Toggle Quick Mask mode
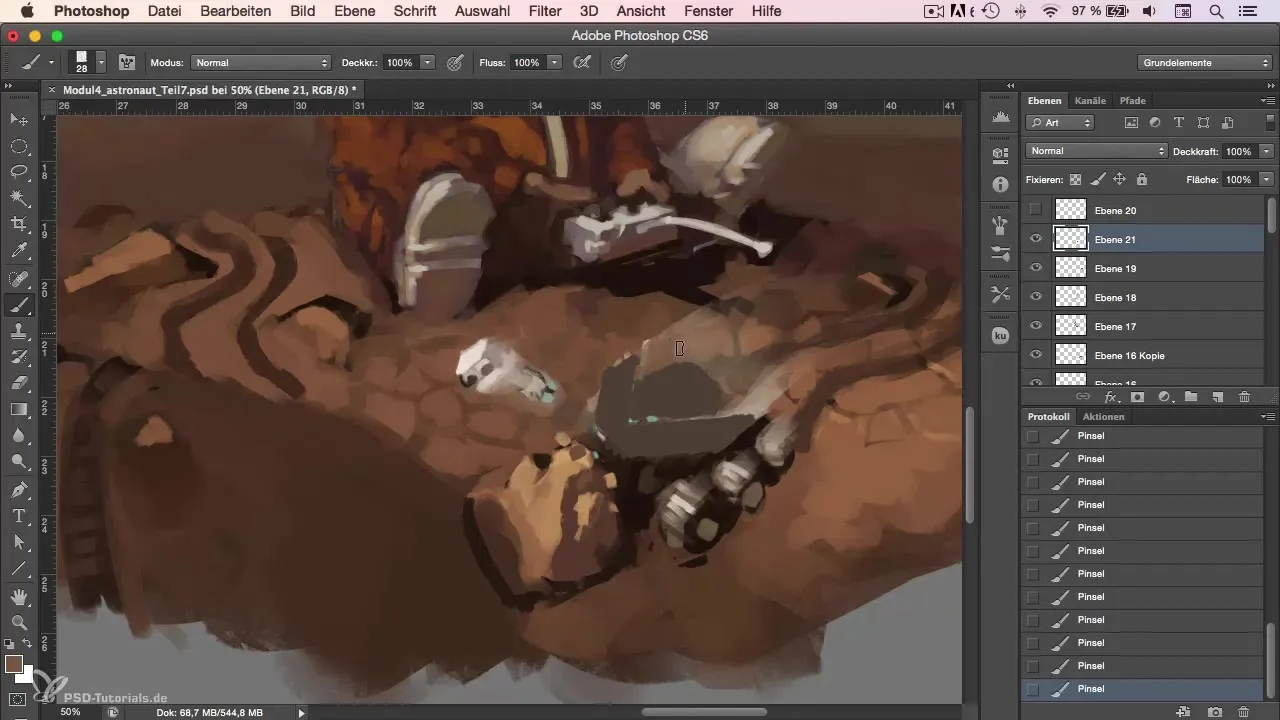The width and height of the screenshot is (1280, 720). tap(18, 699)
